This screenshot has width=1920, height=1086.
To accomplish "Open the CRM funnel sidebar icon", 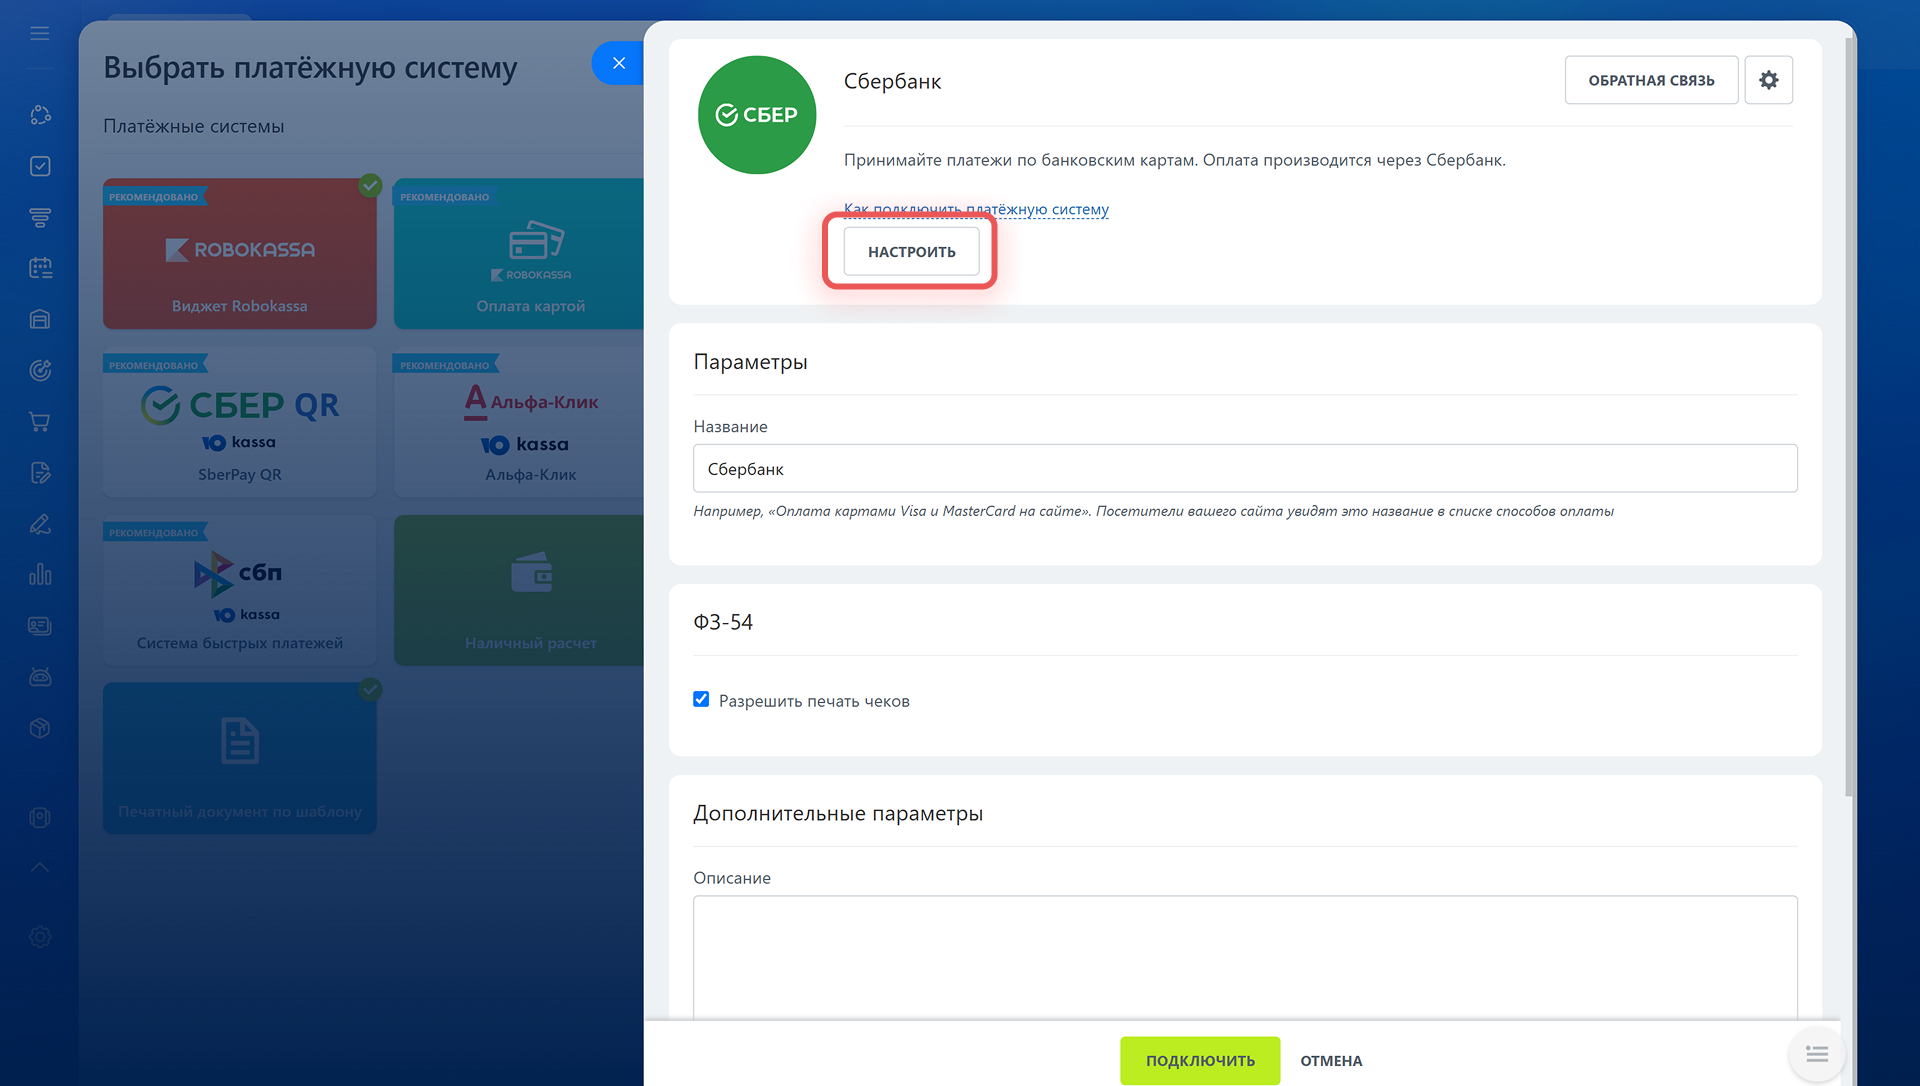I will [x=40, y=217].
